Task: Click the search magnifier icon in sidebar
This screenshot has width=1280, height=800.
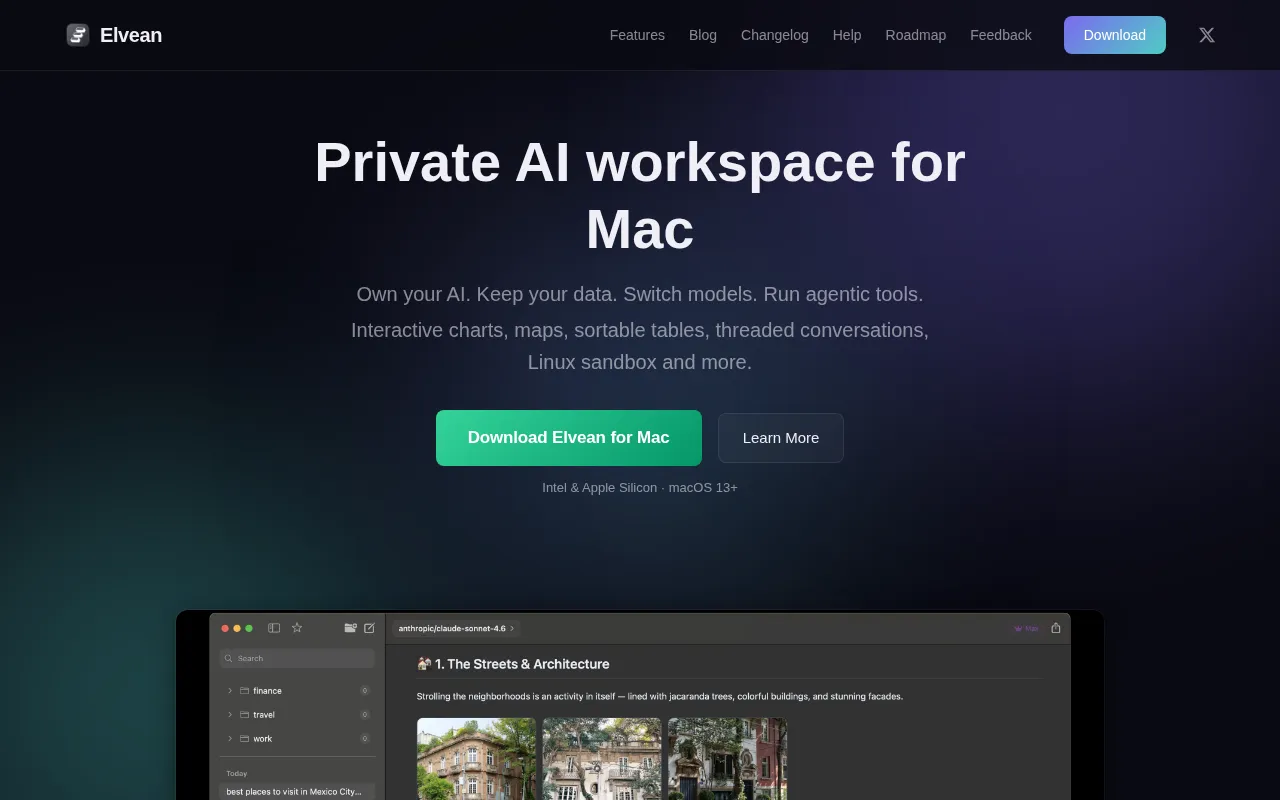Action: pos(229,658)
